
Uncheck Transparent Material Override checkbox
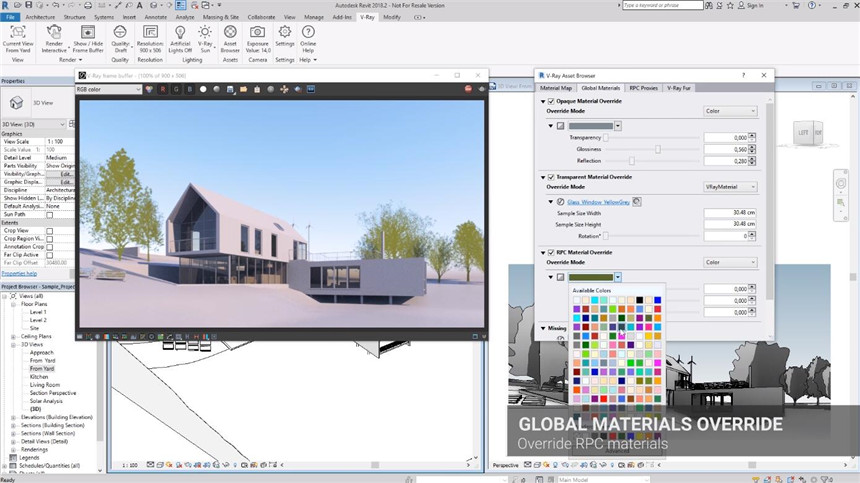click(x=550, y=177)
